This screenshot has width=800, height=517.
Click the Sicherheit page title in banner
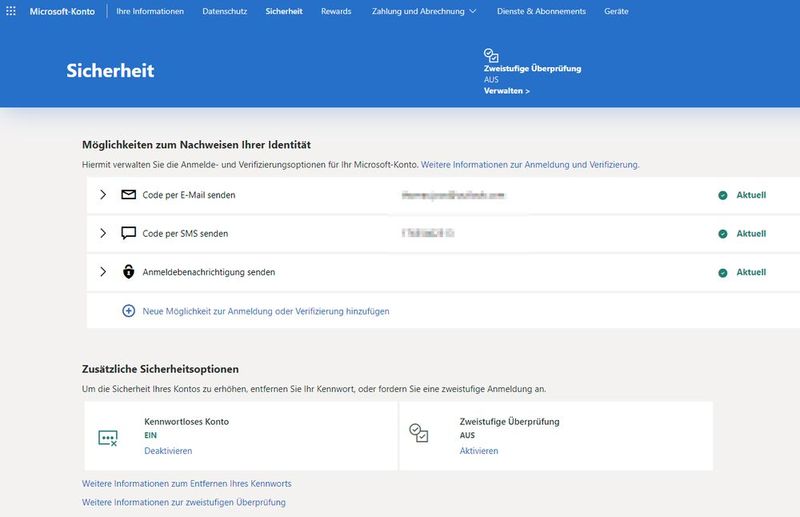pyautogui.click(x=110, y=70)
